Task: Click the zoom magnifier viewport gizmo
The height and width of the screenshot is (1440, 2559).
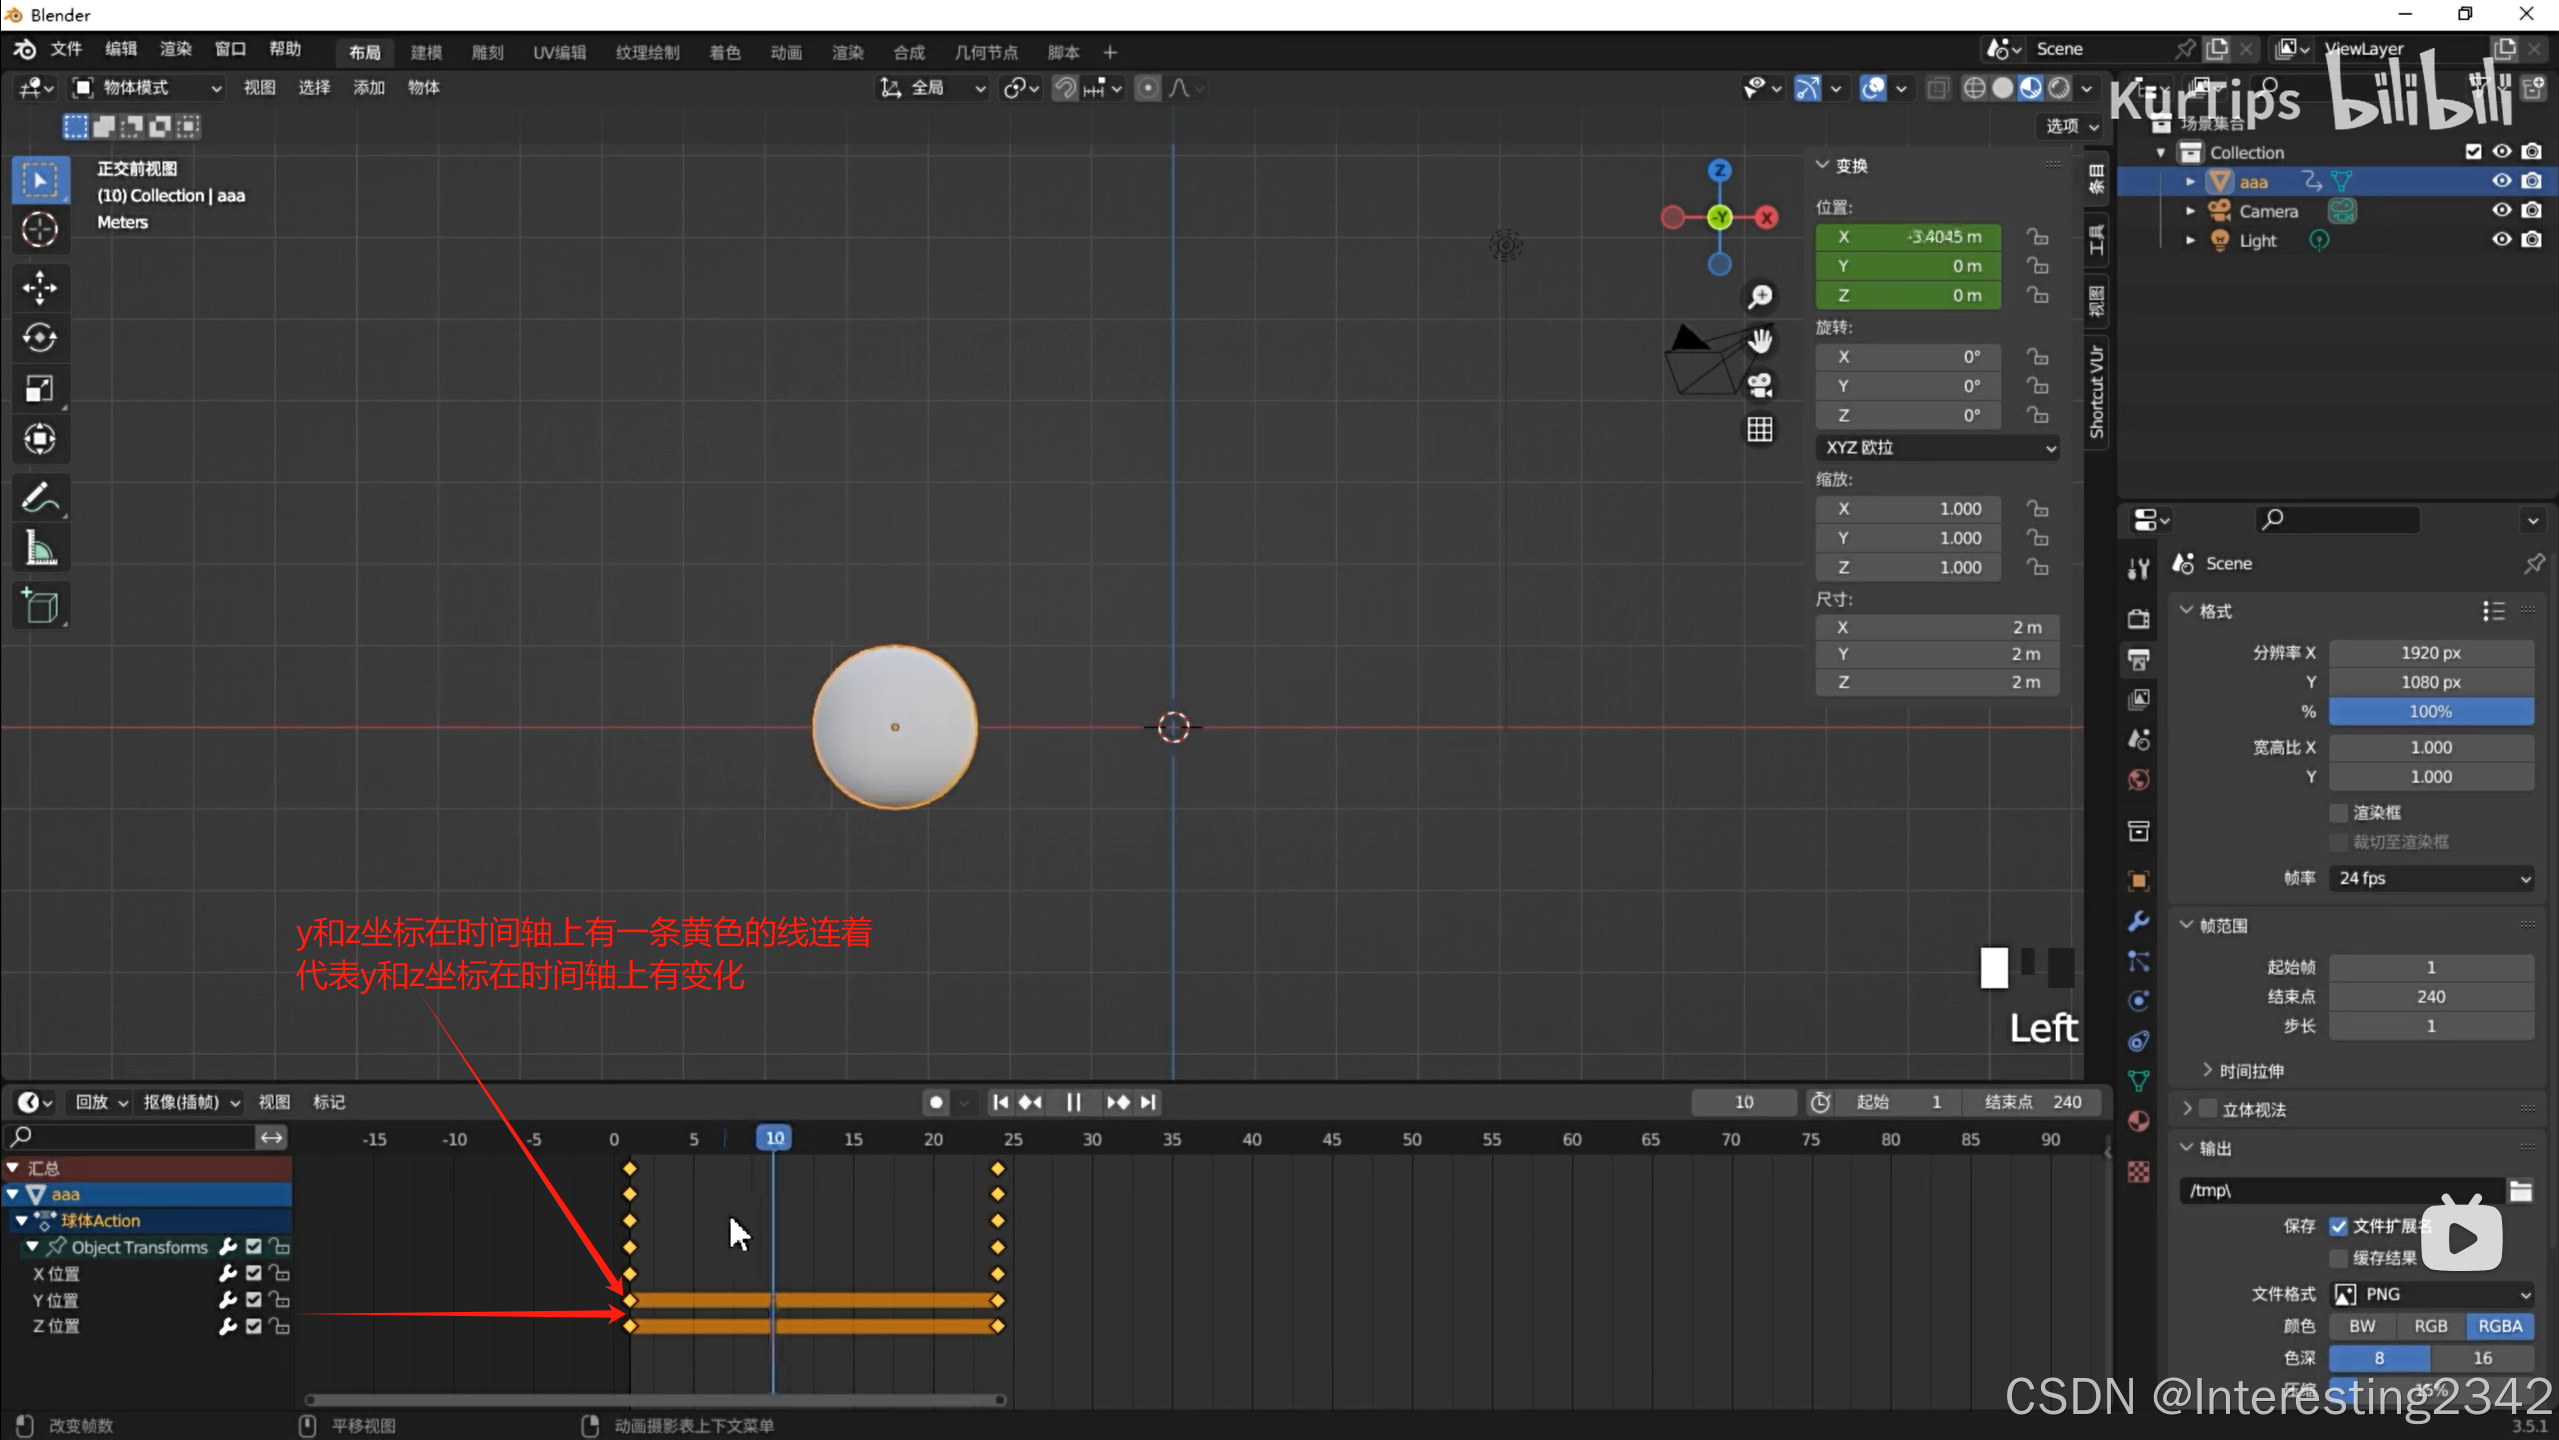Action: [x=1760, y=297]
